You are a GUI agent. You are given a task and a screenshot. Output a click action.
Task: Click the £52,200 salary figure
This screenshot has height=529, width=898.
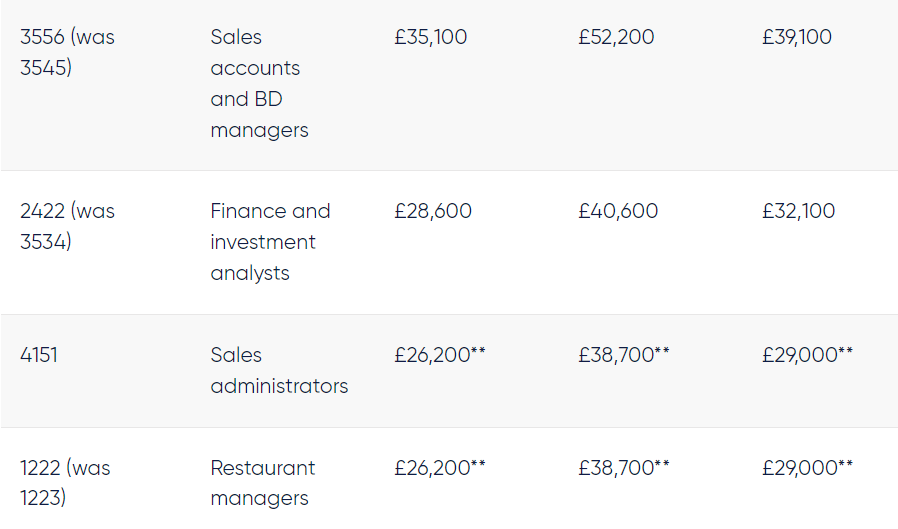(x=616, y=38)
